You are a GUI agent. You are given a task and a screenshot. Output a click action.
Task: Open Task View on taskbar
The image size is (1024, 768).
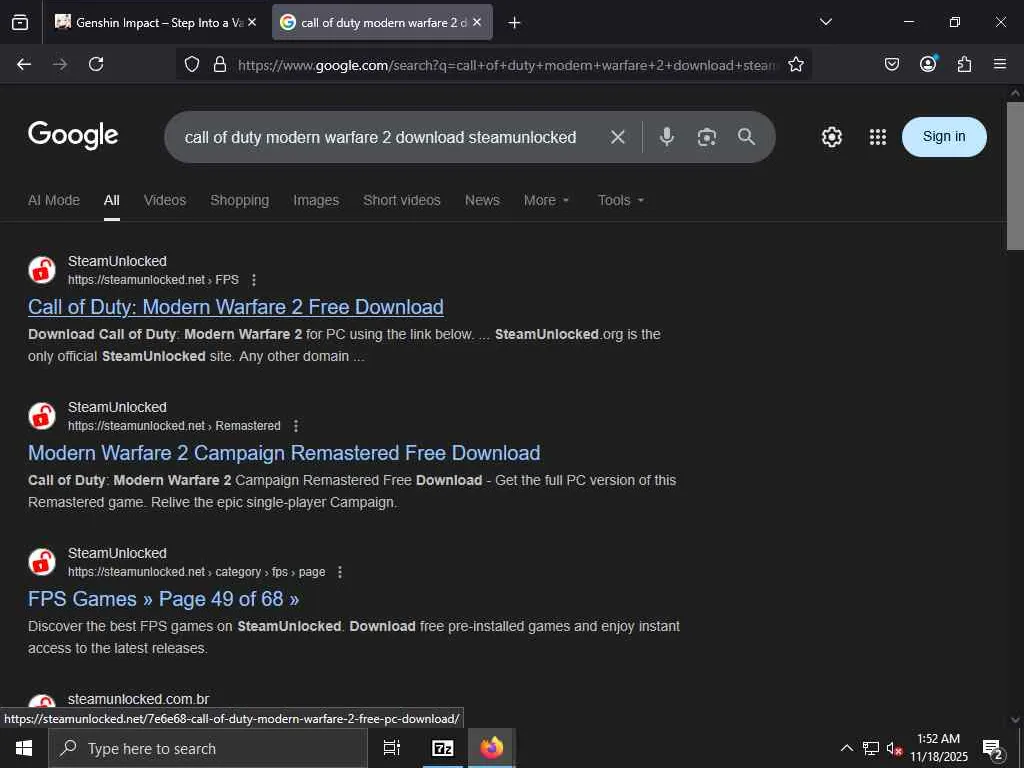coord(392,748)
